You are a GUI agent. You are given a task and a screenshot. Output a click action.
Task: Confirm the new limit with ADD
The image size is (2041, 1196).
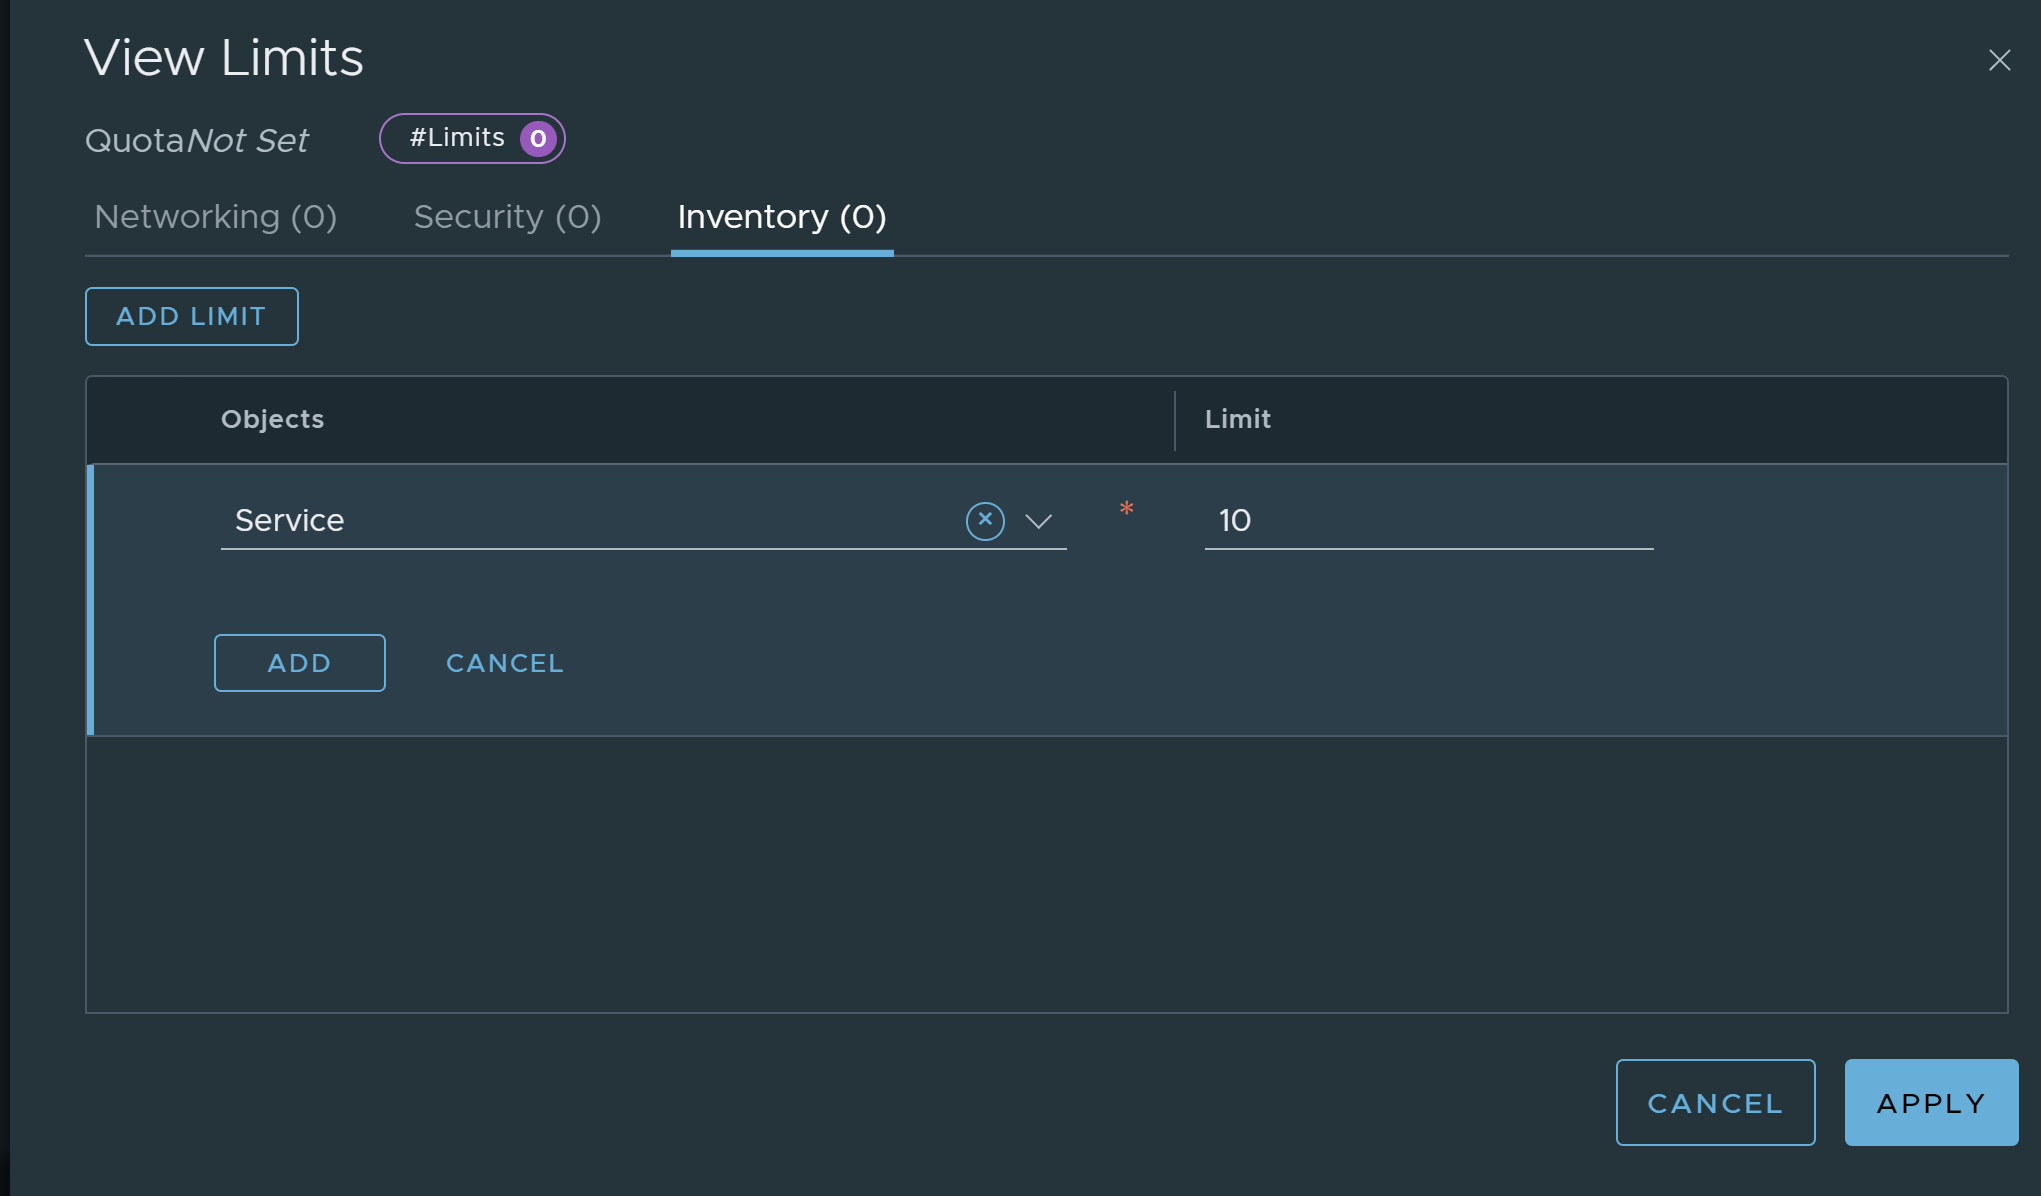[300, 663]
